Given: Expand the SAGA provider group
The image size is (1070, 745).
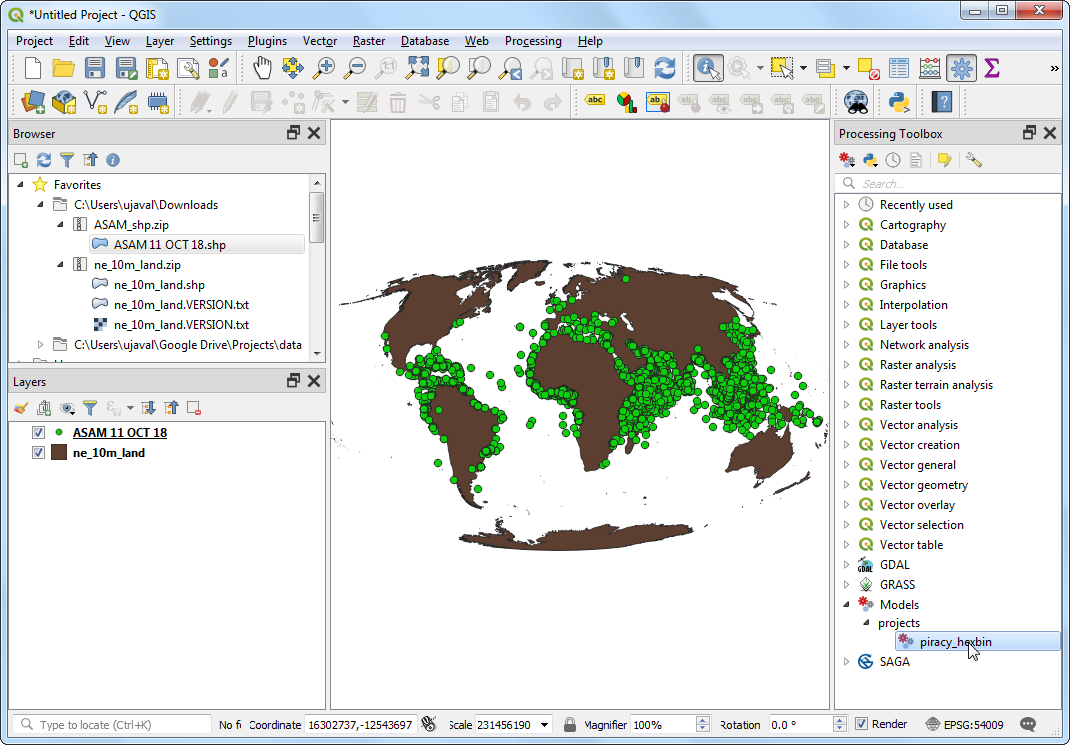Looking at the screenshot, I should (846, 662).
